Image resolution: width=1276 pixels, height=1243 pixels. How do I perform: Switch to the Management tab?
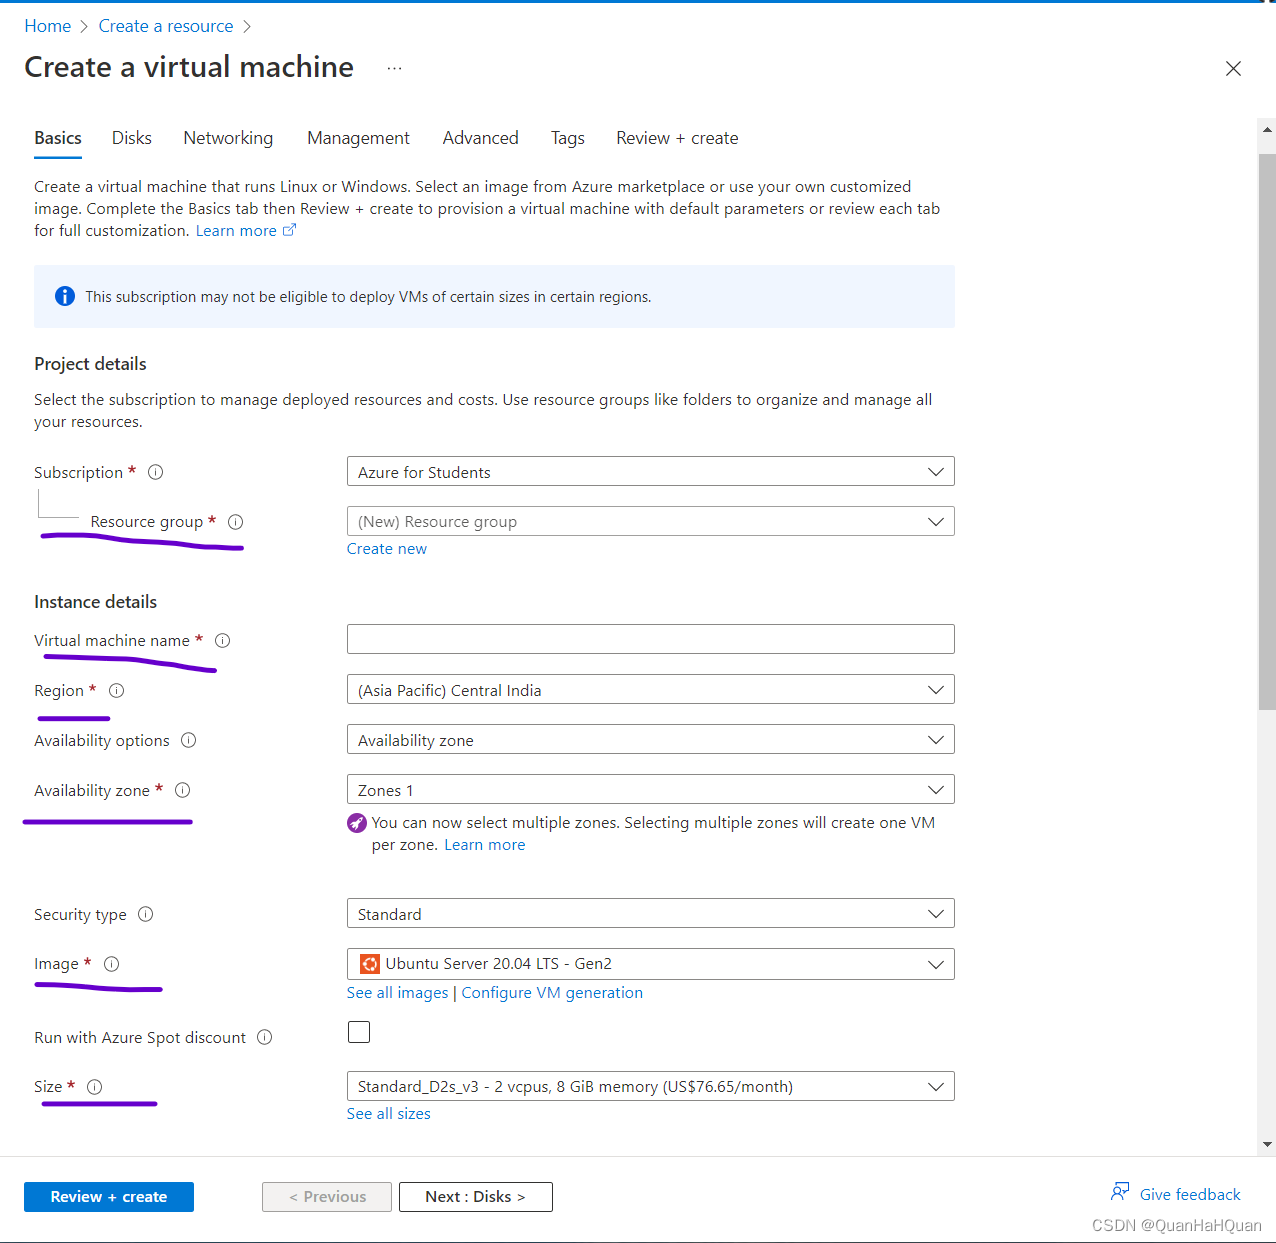[358, 138]
